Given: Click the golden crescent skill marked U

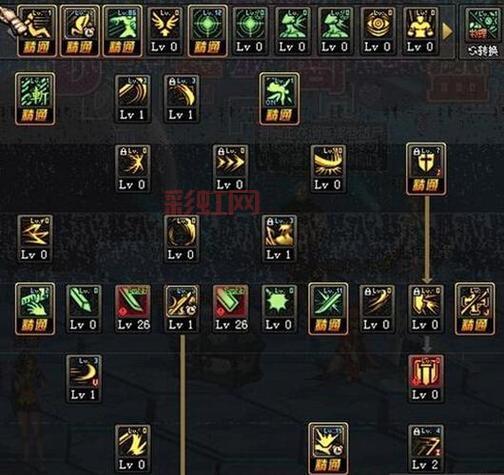Looking at the screenshot, I should coord(84,378).
